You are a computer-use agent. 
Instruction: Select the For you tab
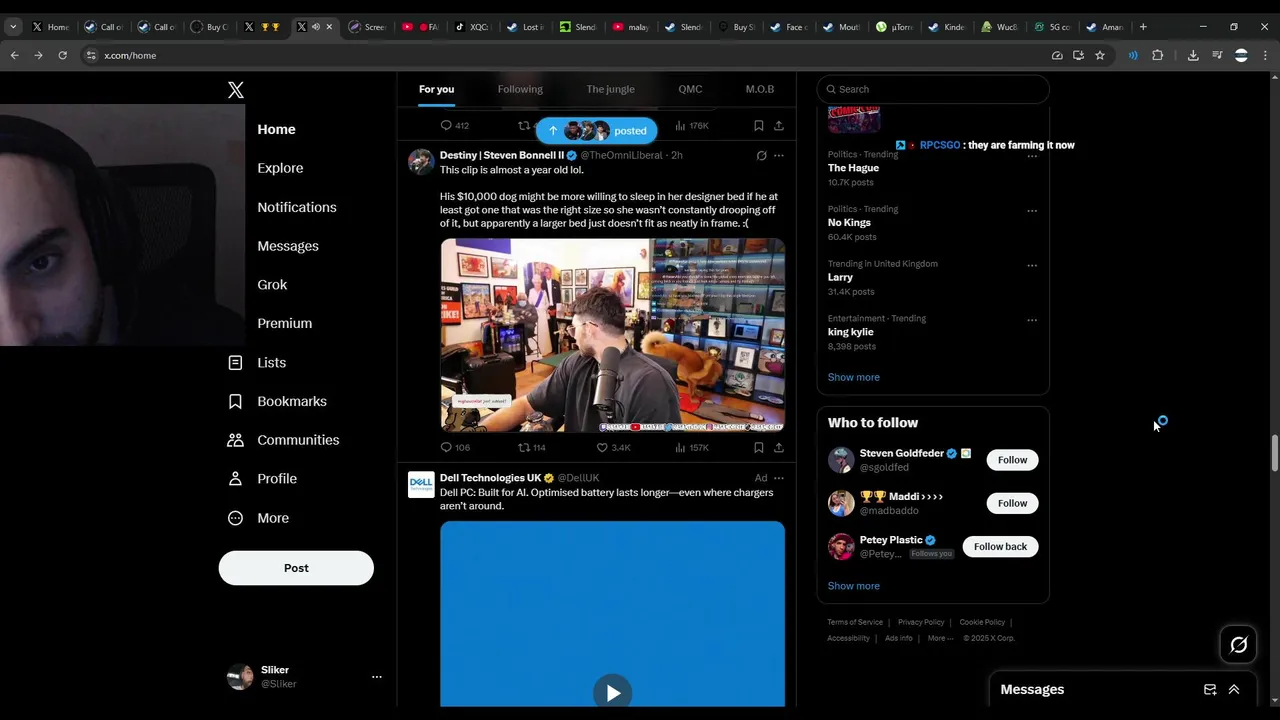(x=436, y=89)
